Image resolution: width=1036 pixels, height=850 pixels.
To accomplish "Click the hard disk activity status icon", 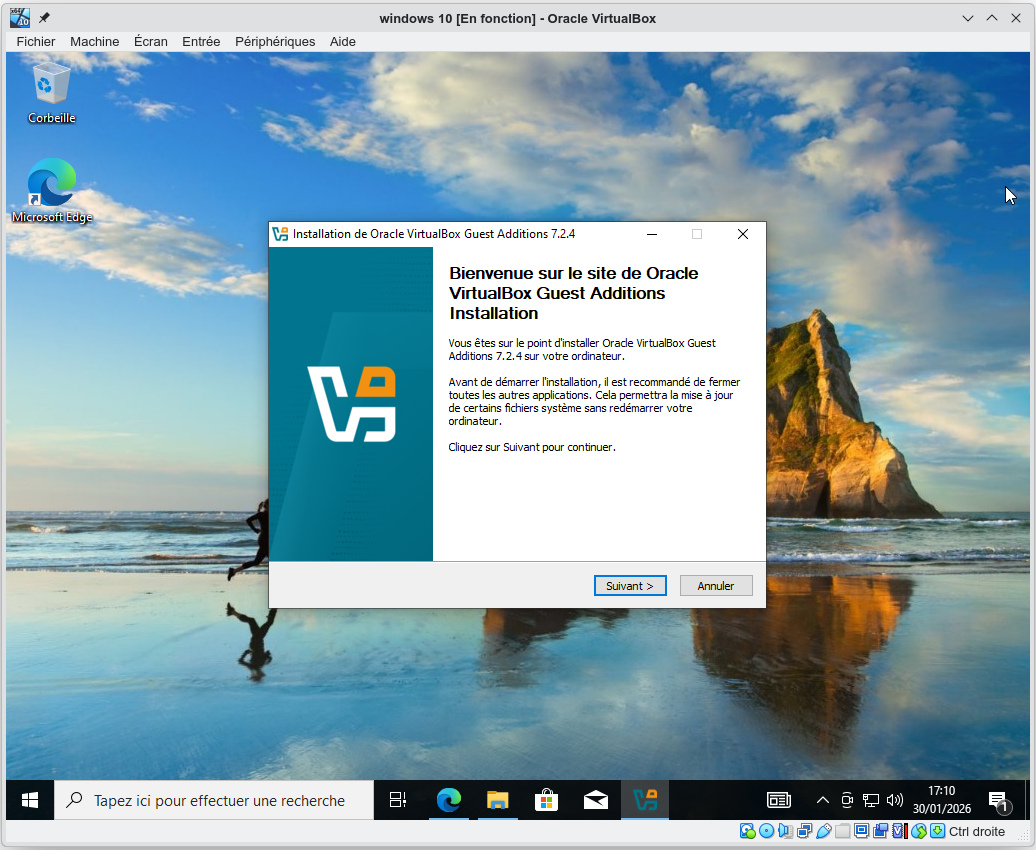I will 747,831.
